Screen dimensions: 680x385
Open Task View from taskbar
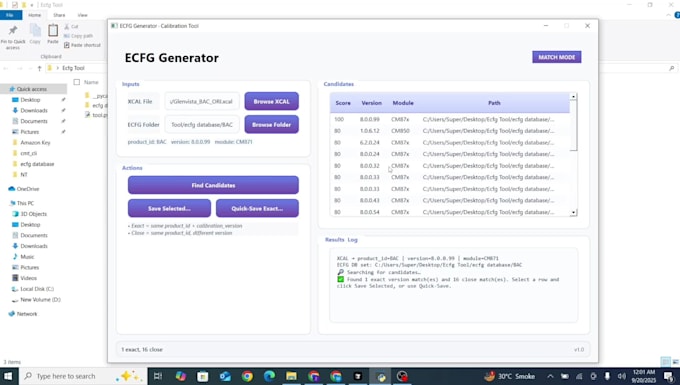pyautogui.click(x=158, y=376)
